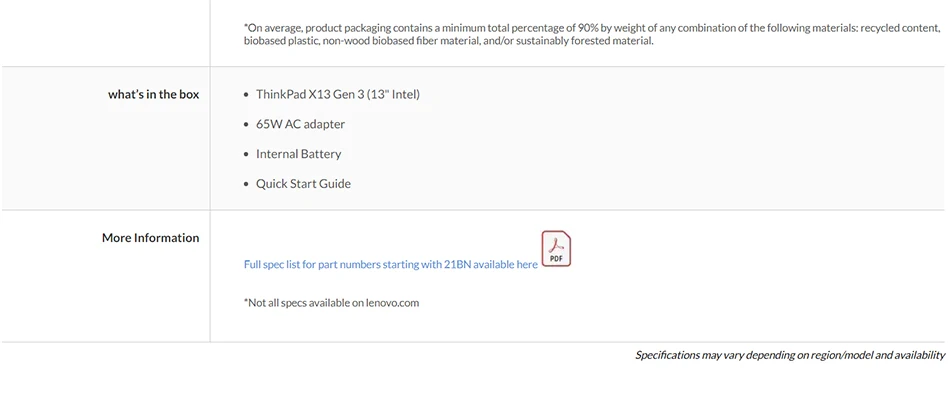Select the Quick Start Guide entry
950x407 pixels.
pos(303,184)
